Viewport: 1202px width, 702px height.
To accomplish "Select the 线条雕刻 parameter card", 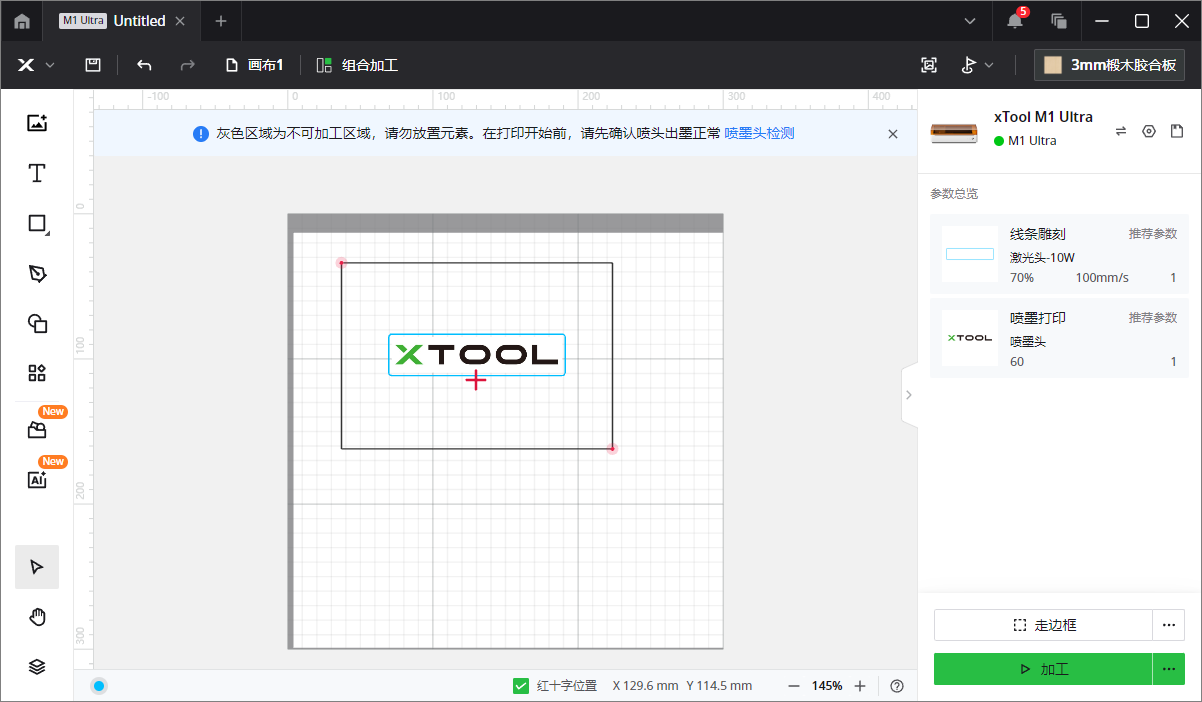I will tap(1060, 254).
